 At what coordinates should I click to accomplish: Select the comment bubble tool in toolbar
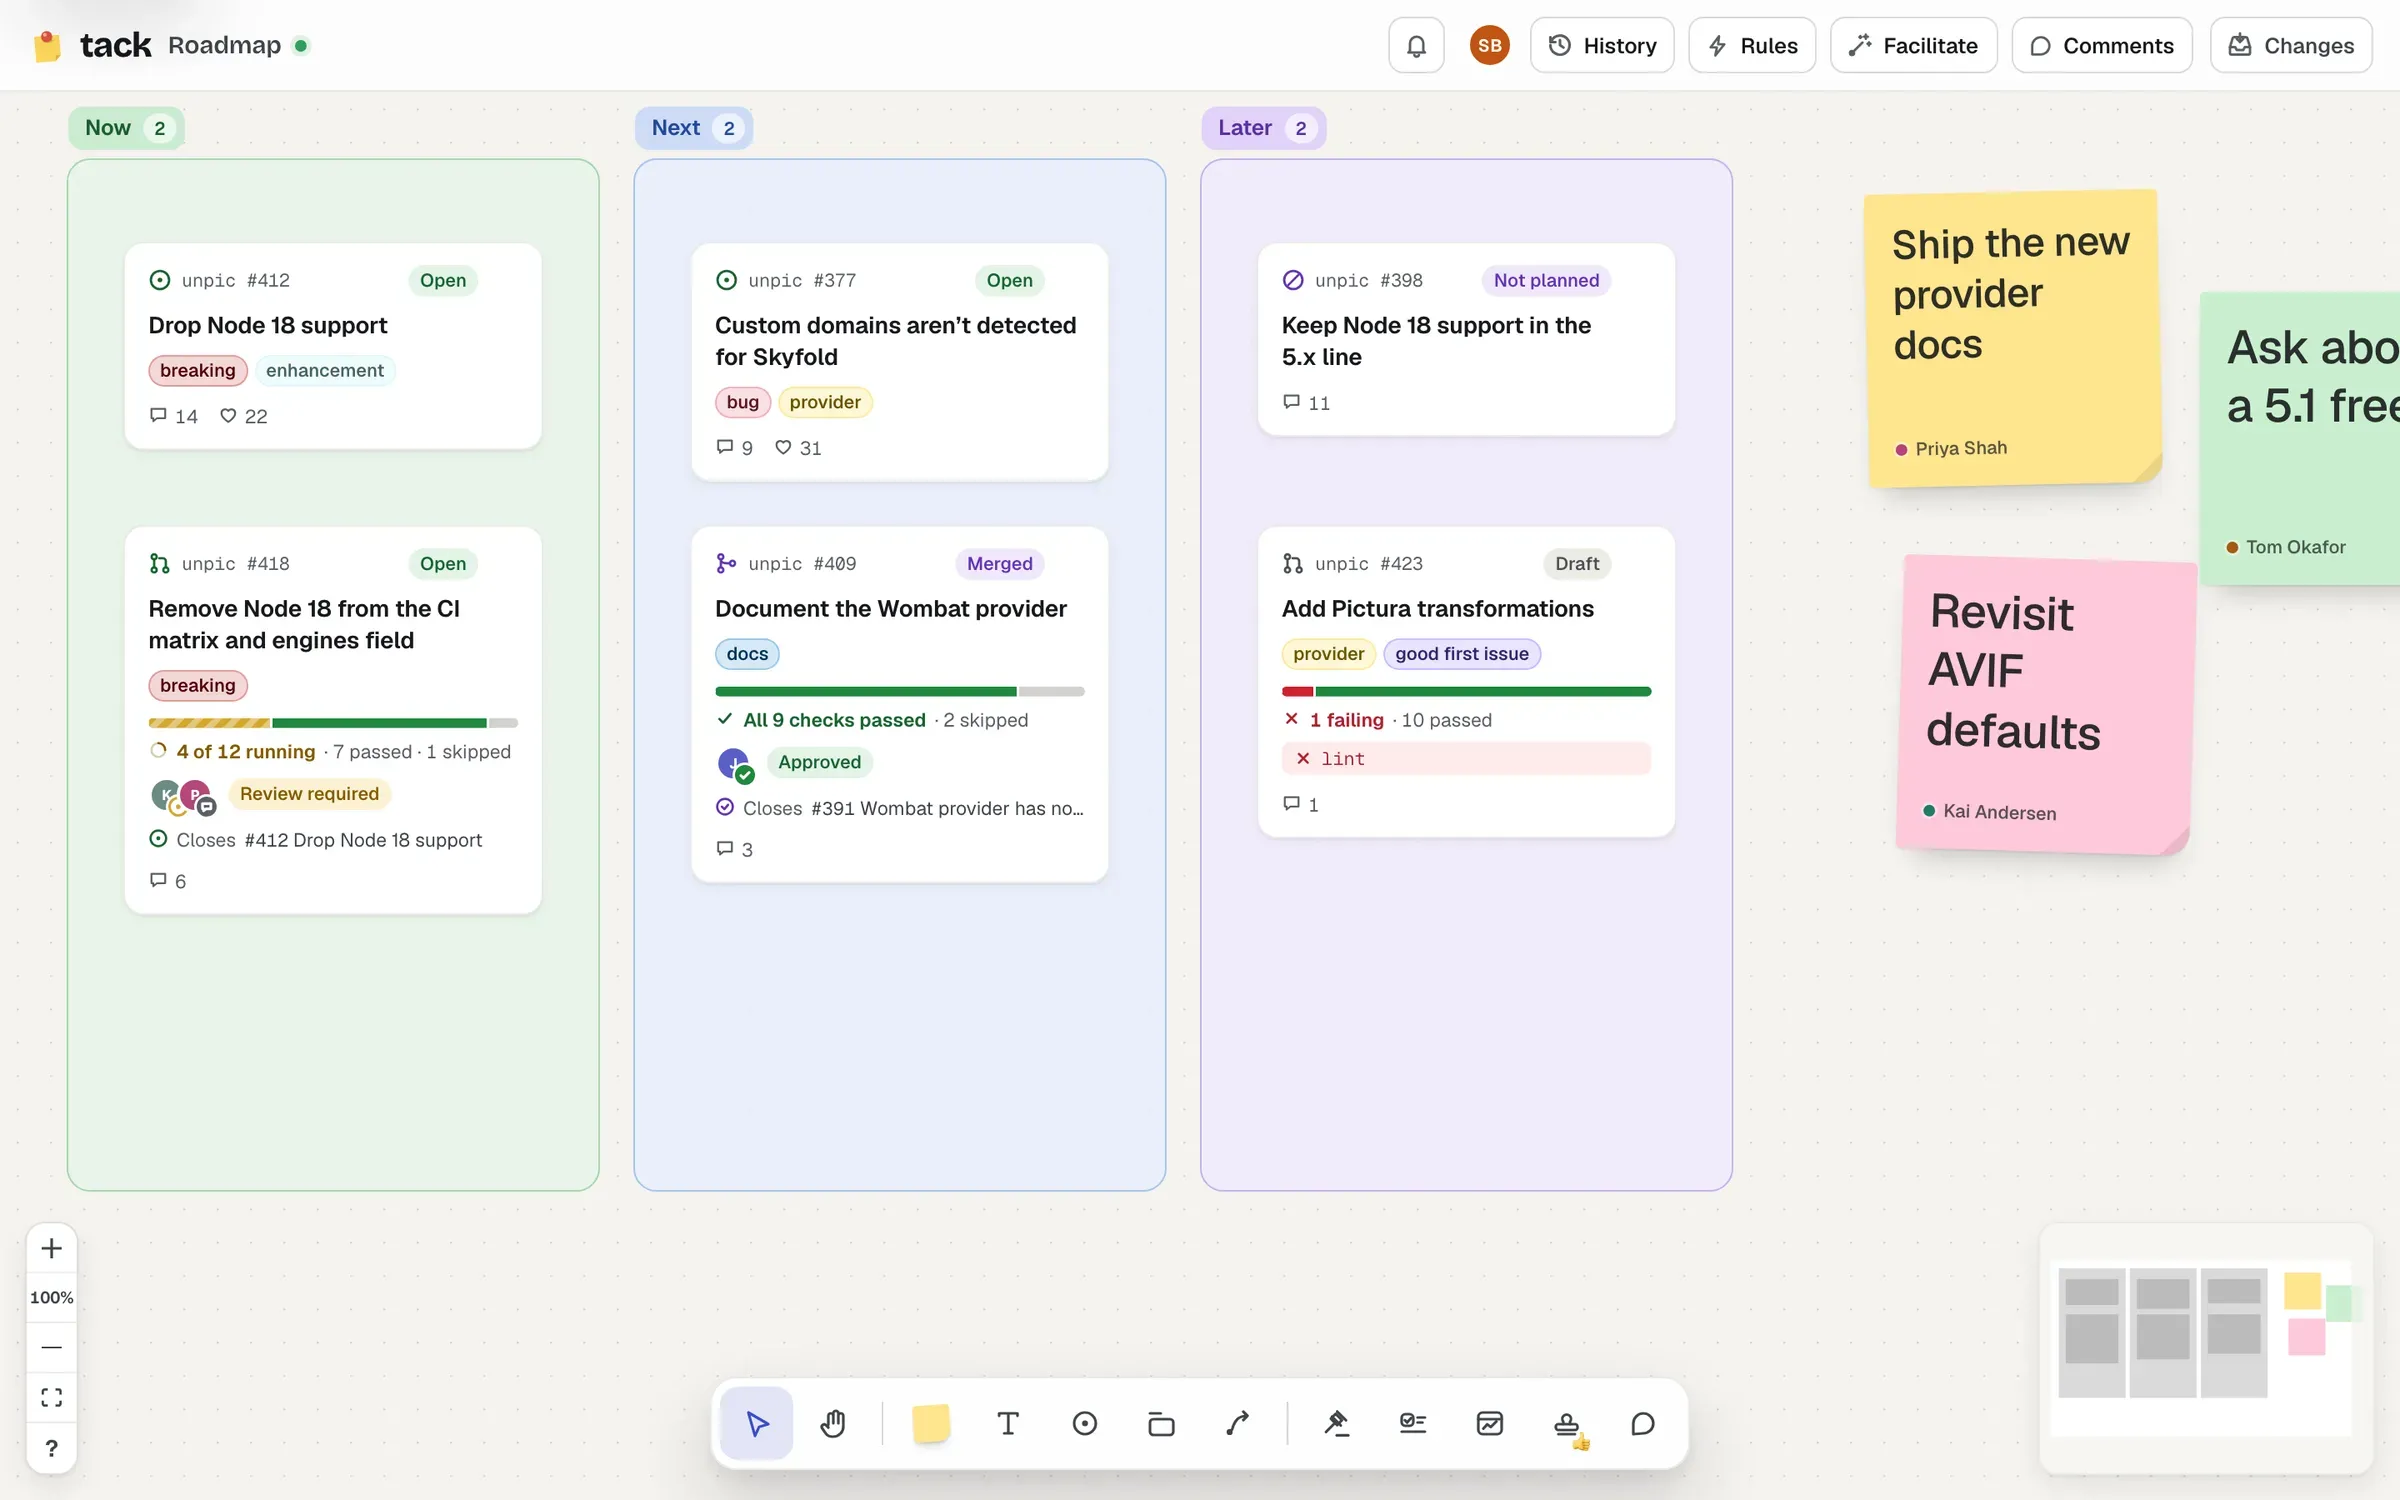pos(1643,1423)
